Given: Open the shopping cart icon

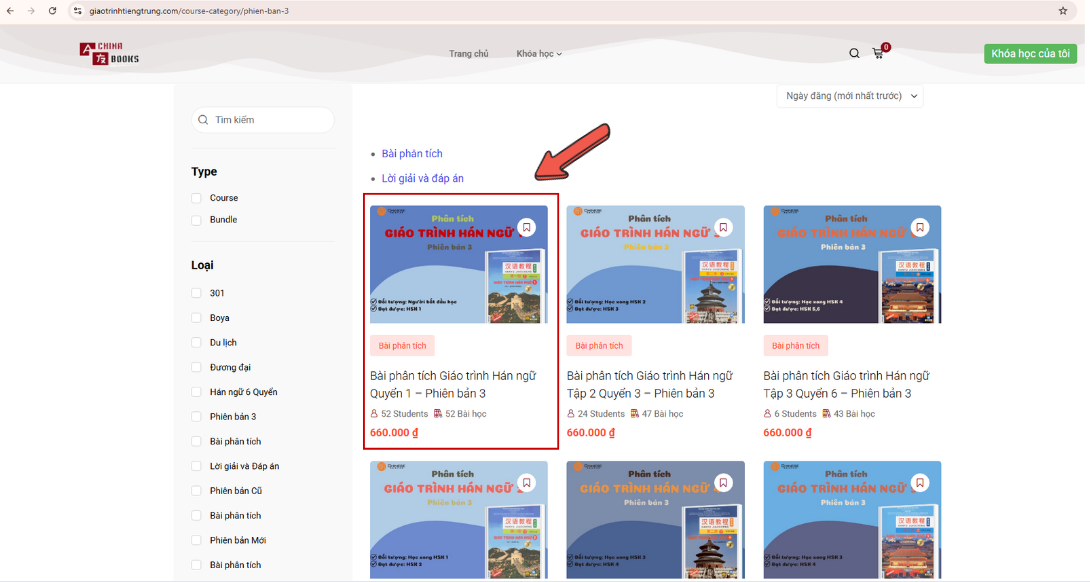Looking at the screenshot, I should pyautogui.click(x=877, y=53).
